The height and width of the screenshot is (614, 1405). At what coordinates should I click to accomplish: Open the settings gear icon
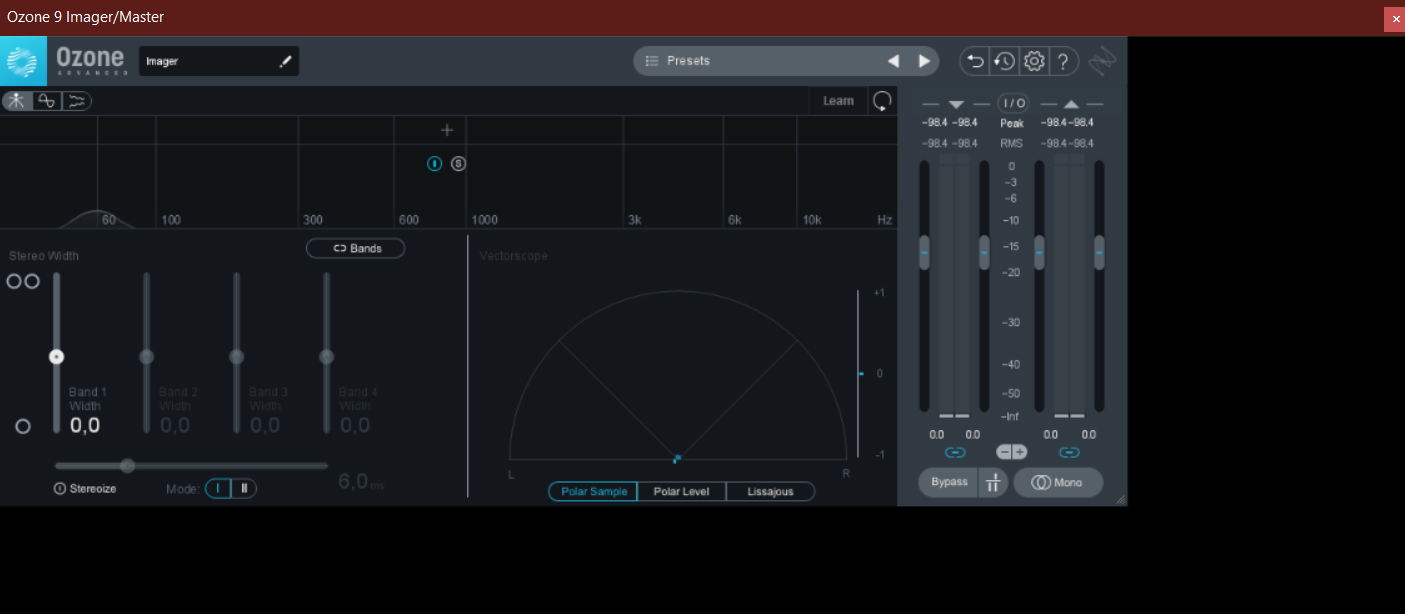click(x=1034, y=61)
